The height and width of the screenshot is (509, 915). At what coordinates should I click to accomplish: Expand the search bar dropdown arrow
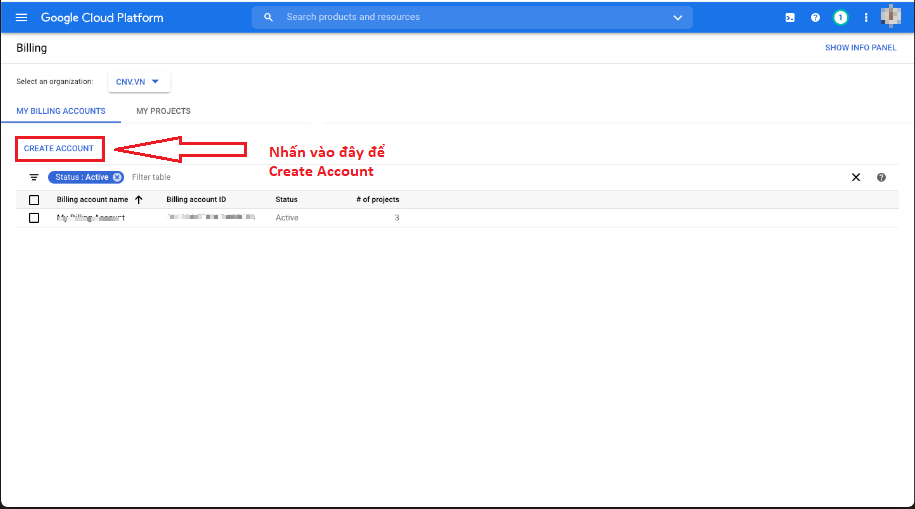pyautogui.click(x=677, y=18)
